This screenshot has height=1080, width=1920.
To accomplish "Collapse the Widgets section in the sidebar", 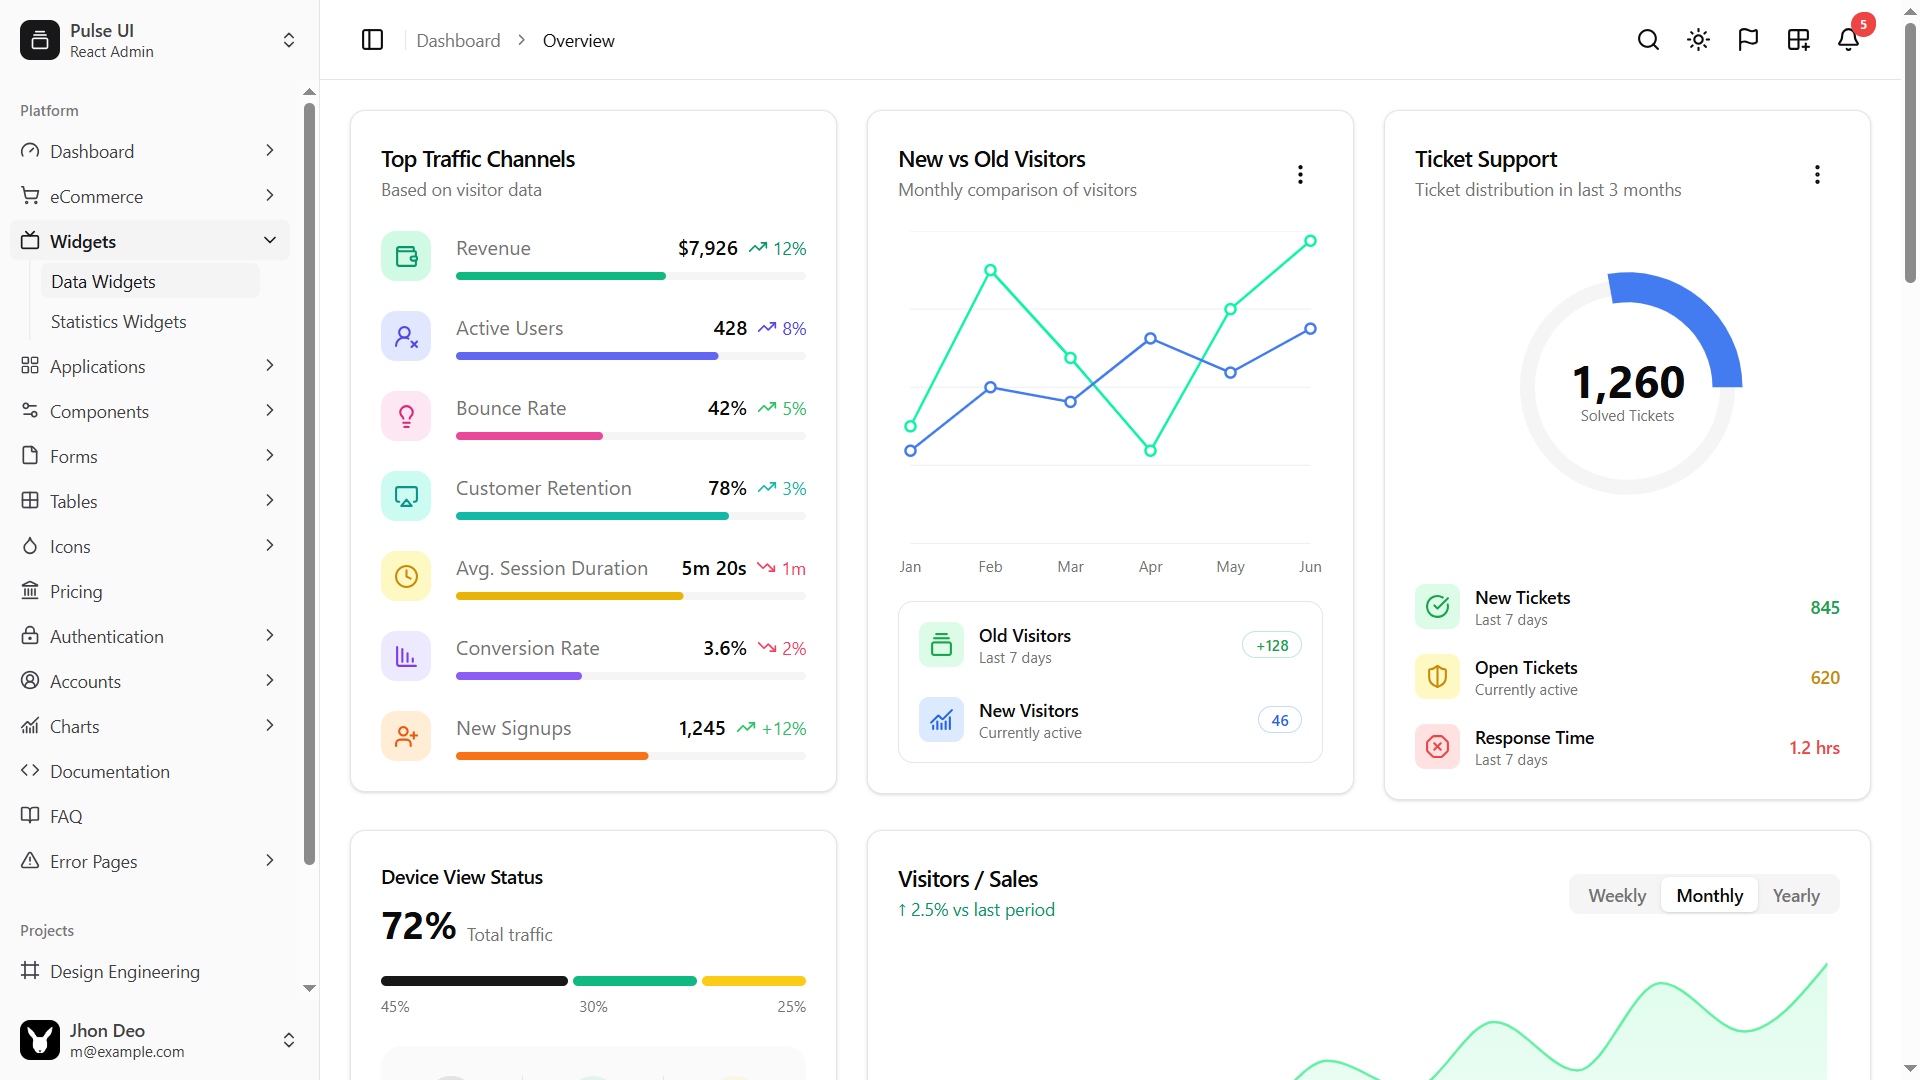I will coord(269,240).
